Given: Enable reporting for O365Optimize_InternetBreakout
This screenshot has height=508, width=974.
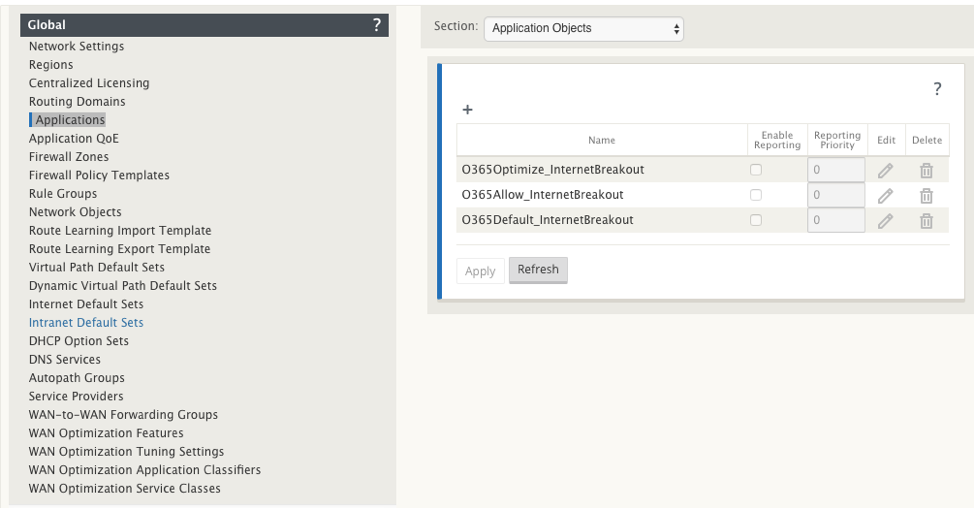Looking at the screenshot, I should (x=756, y=170).
